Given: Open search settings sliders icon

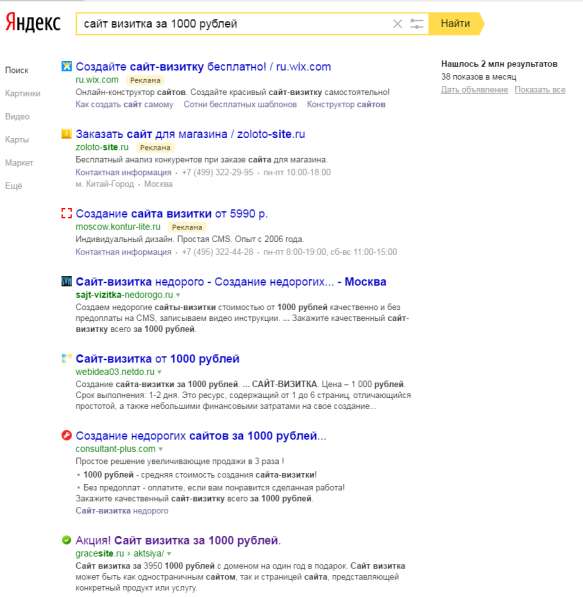Looking at the screenshot, I should (x=417, y=24).
